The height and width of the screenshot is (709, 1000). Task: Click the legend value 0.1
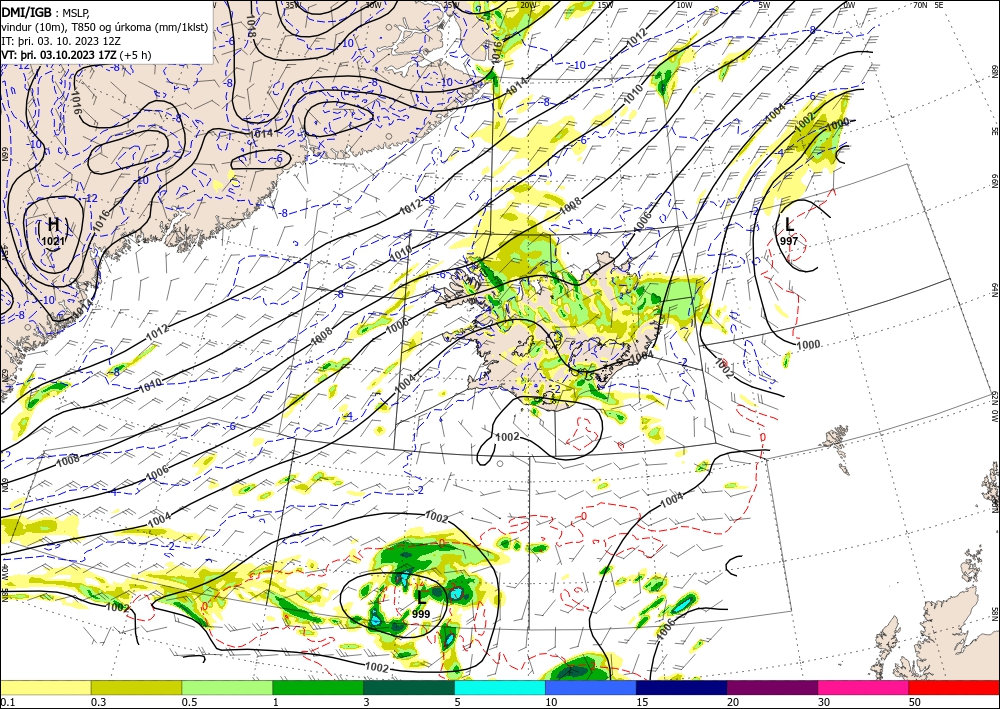click(7, 702)
